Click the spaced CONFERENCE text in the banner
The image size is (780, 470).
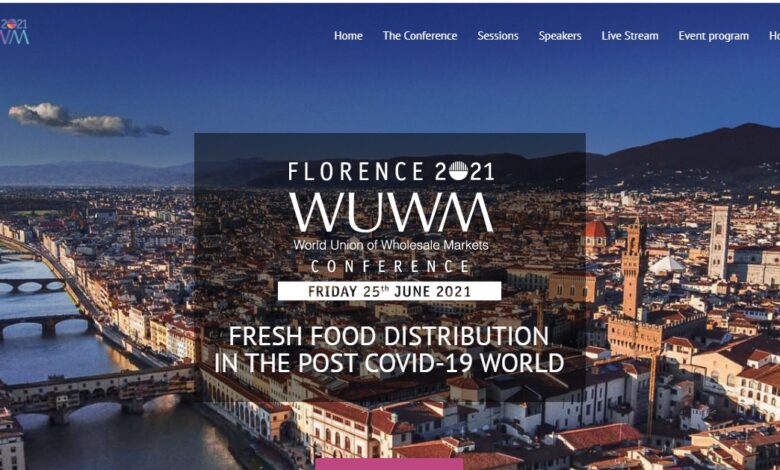click(390, 267)
